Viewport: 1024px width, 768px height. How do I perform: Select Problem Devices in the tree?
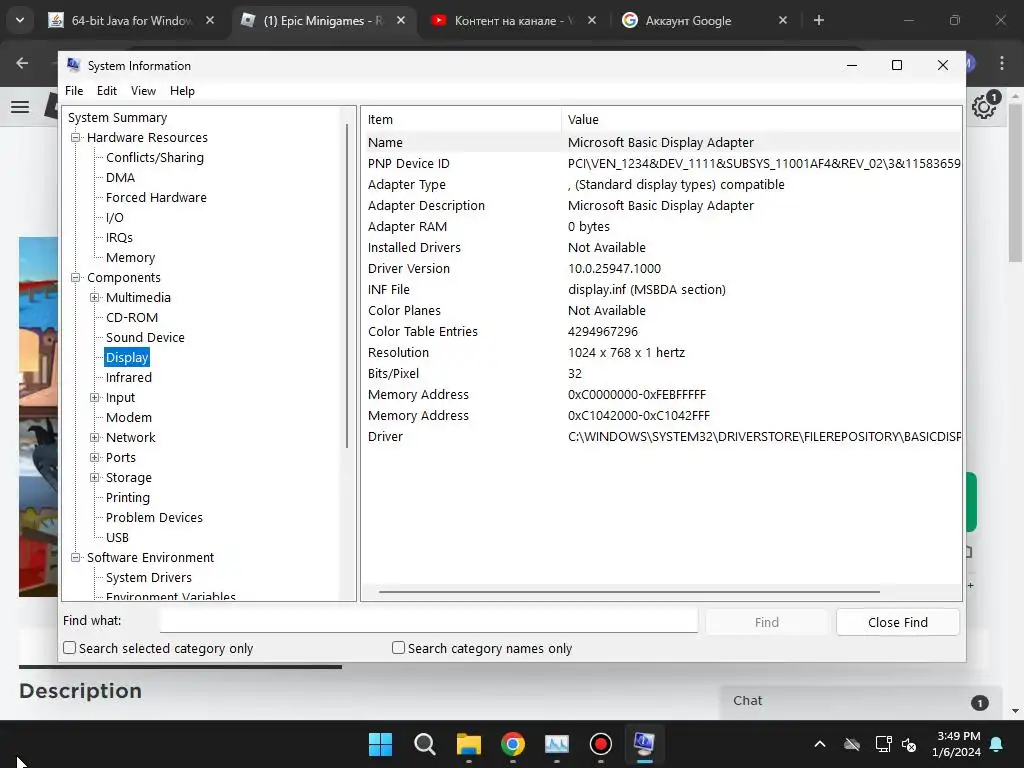[154, 518]
